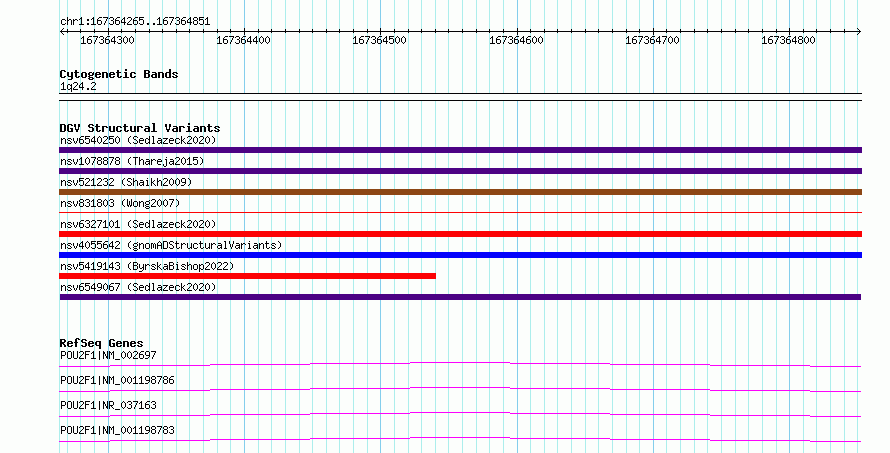890x453 pixels.
Task: Open transcript label POU2F1|NM_001198786
Action: coord(117,380)
